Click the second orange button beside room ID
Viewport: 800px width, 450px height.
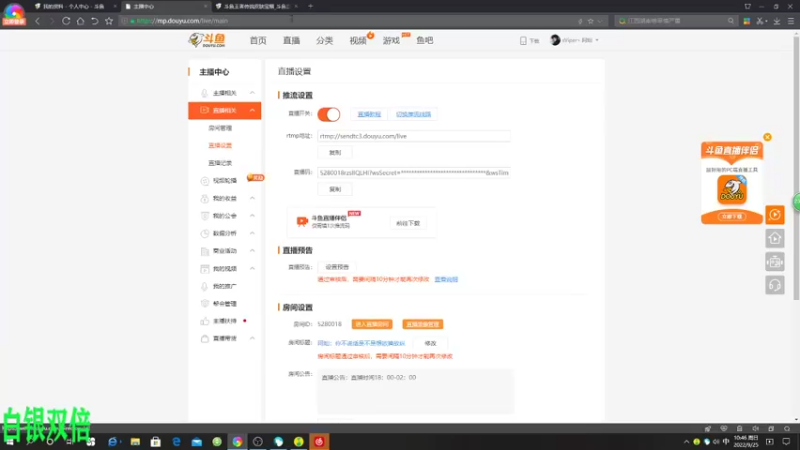click(x=422, y=324)
